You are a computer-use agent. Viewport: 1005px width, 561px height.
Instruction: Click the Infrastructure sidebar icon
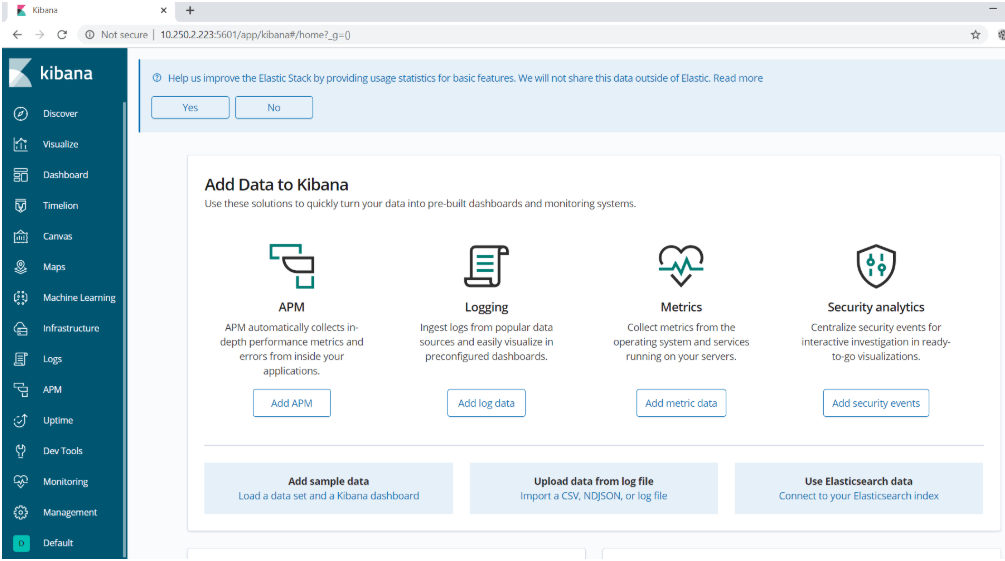coord(21,328)
